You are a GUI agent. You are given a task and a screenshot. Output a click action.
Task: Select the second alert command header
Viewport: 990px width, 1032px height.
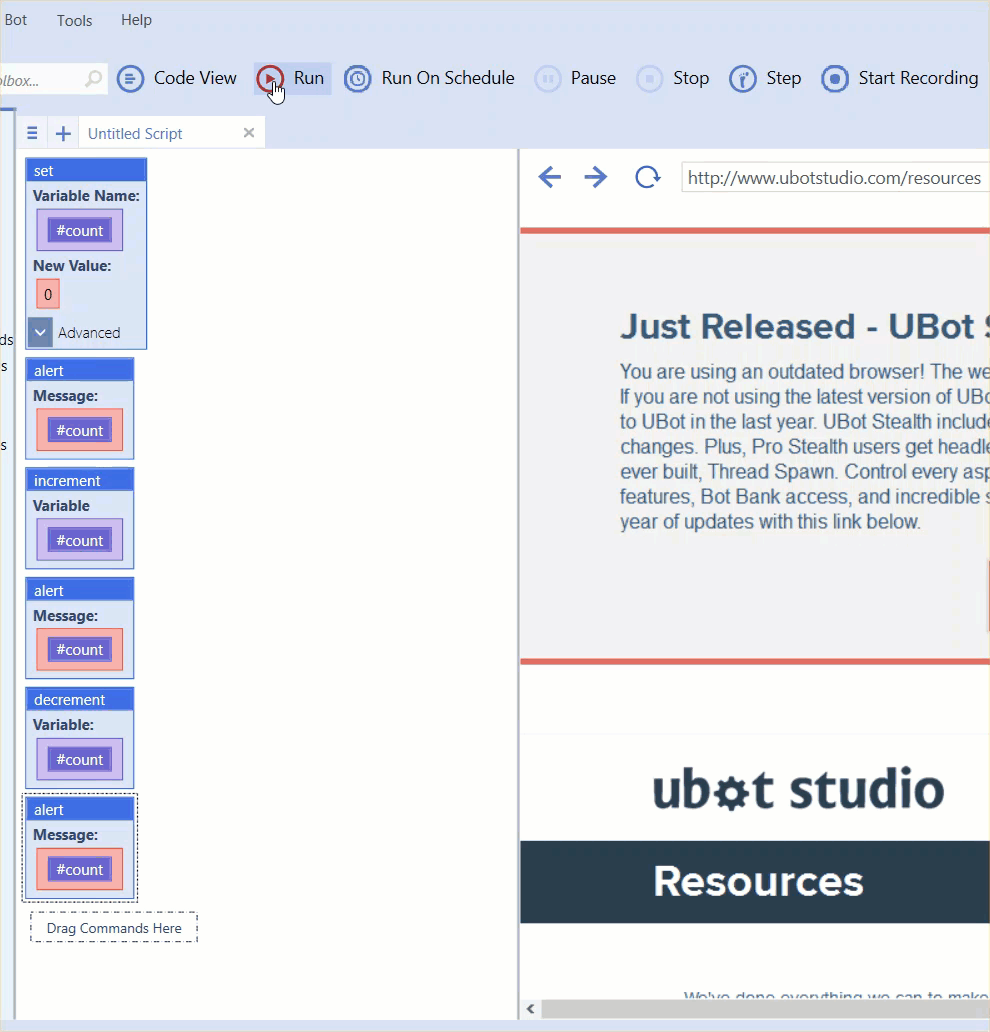pyautogui.click(x=80, y=590)
